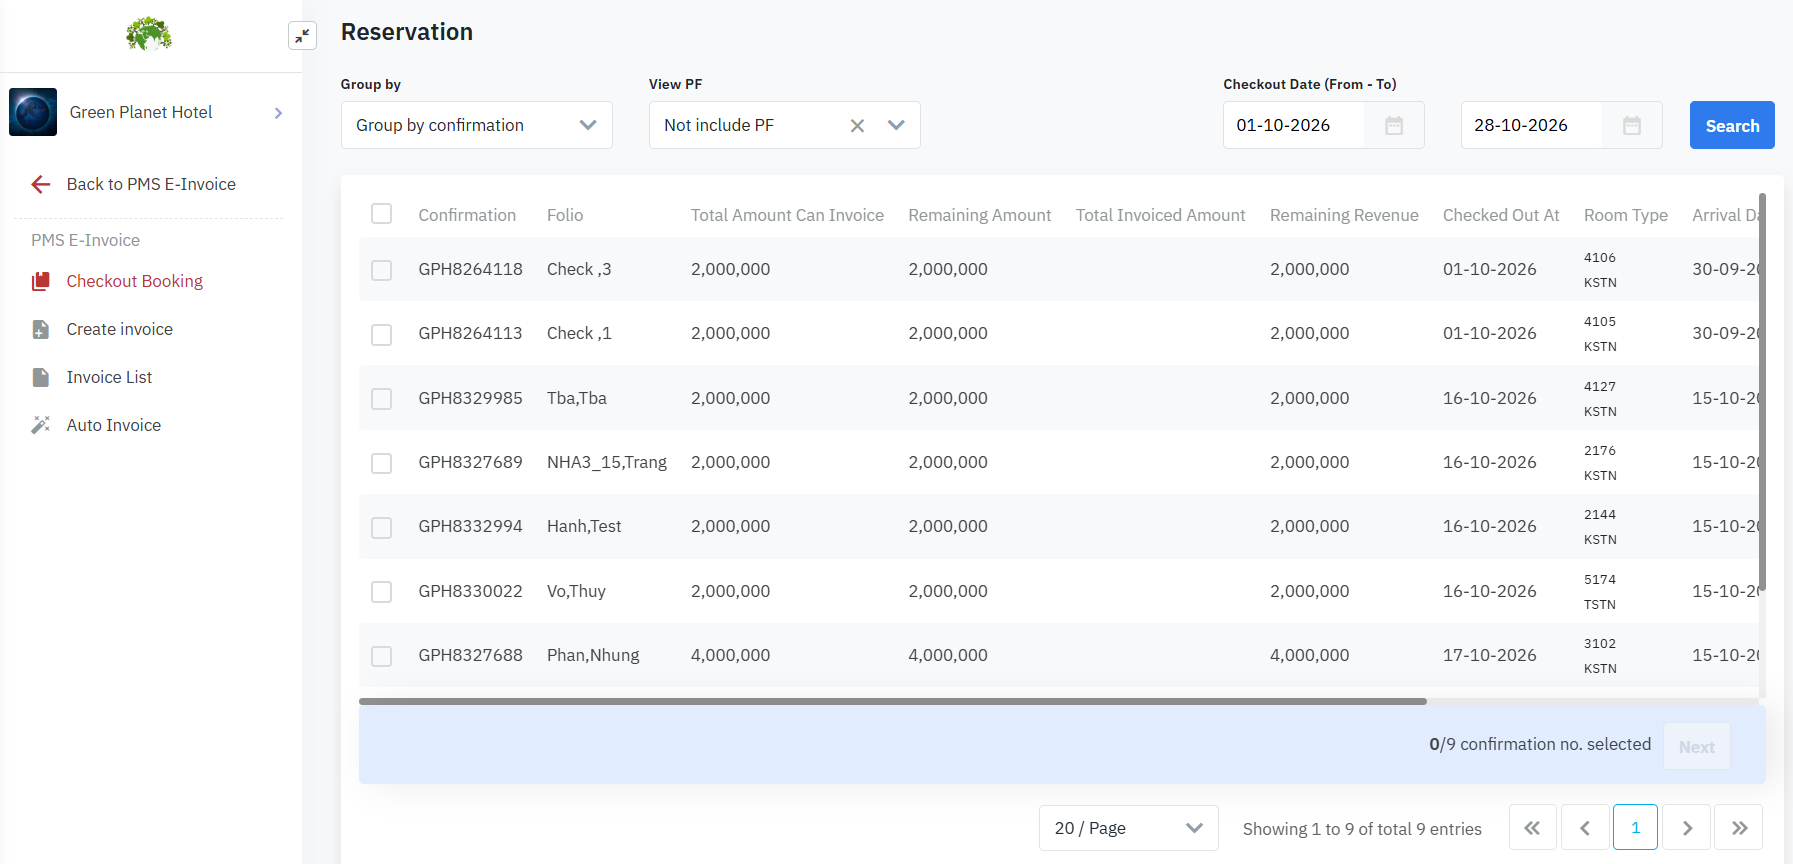Expand the View PF dropdown arrow
This screenshot has height=864, width=1793.
pos(896,125)
